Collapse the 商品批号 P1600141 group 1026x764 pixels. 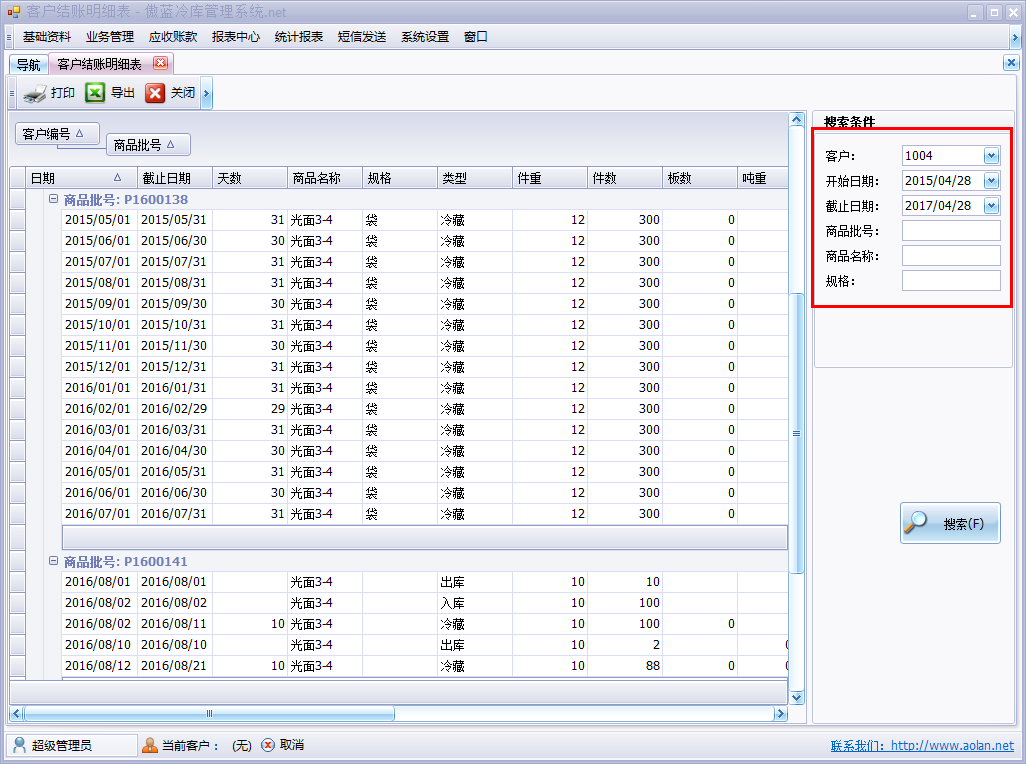point(54,561)
